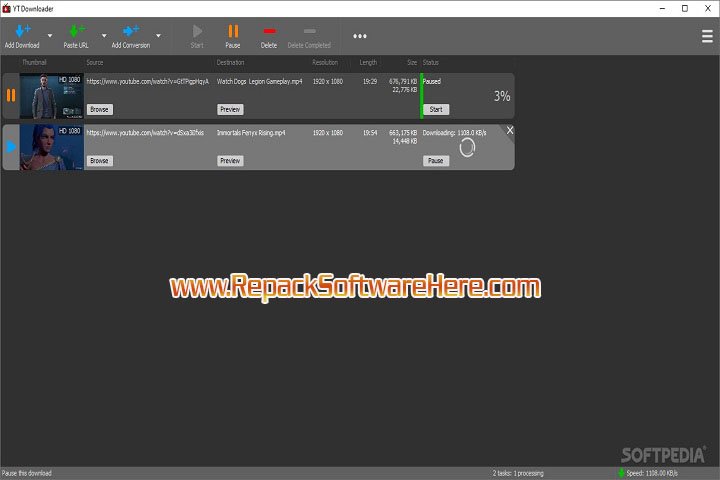
Task: Open the hamburger main menu
Action: 707,36
